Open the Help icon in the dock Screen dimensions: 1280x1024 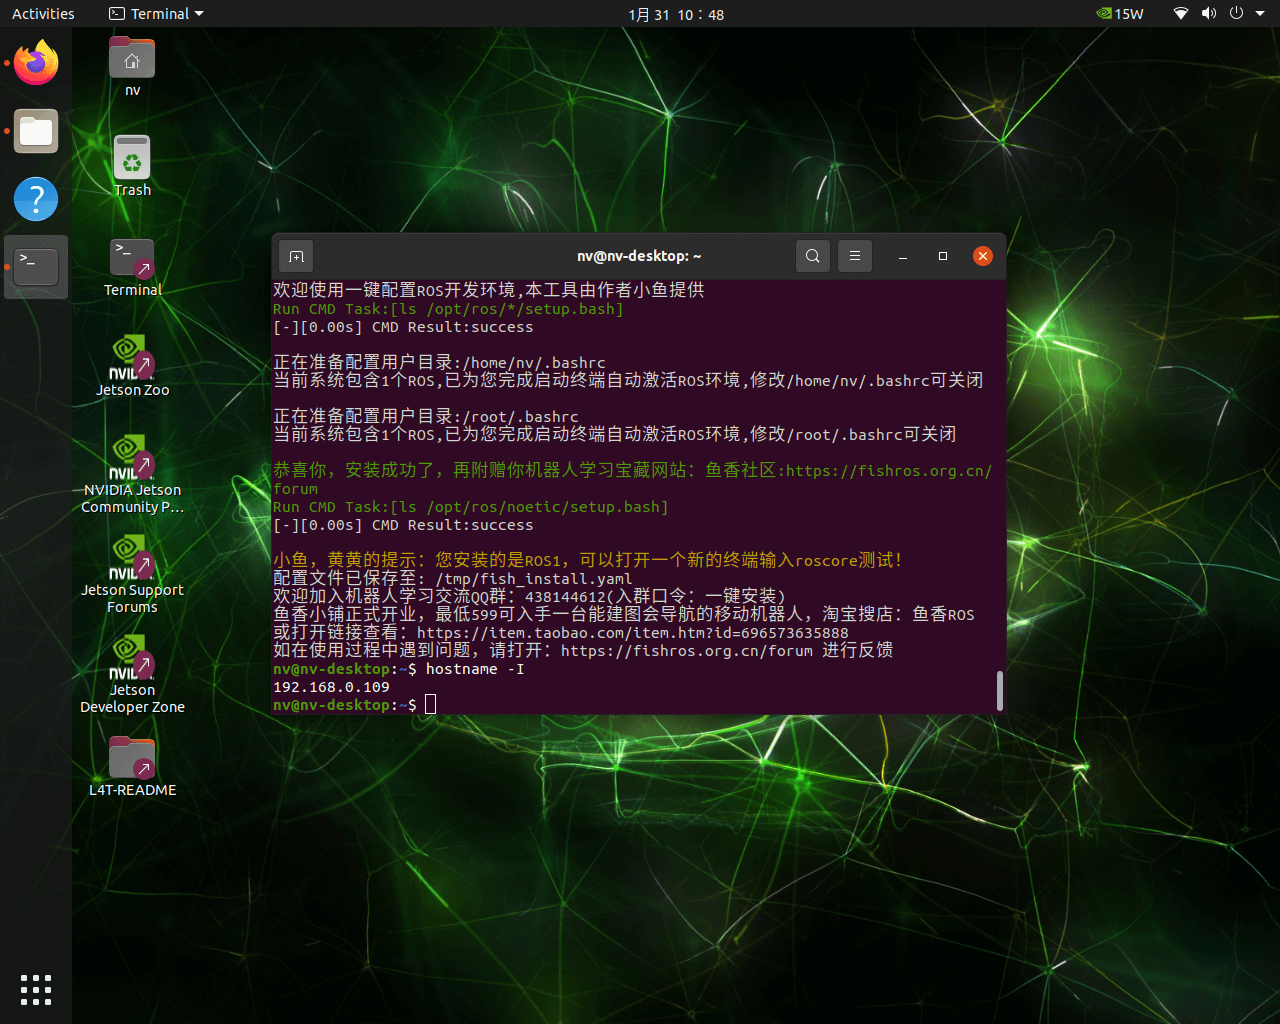pos(36,199)
